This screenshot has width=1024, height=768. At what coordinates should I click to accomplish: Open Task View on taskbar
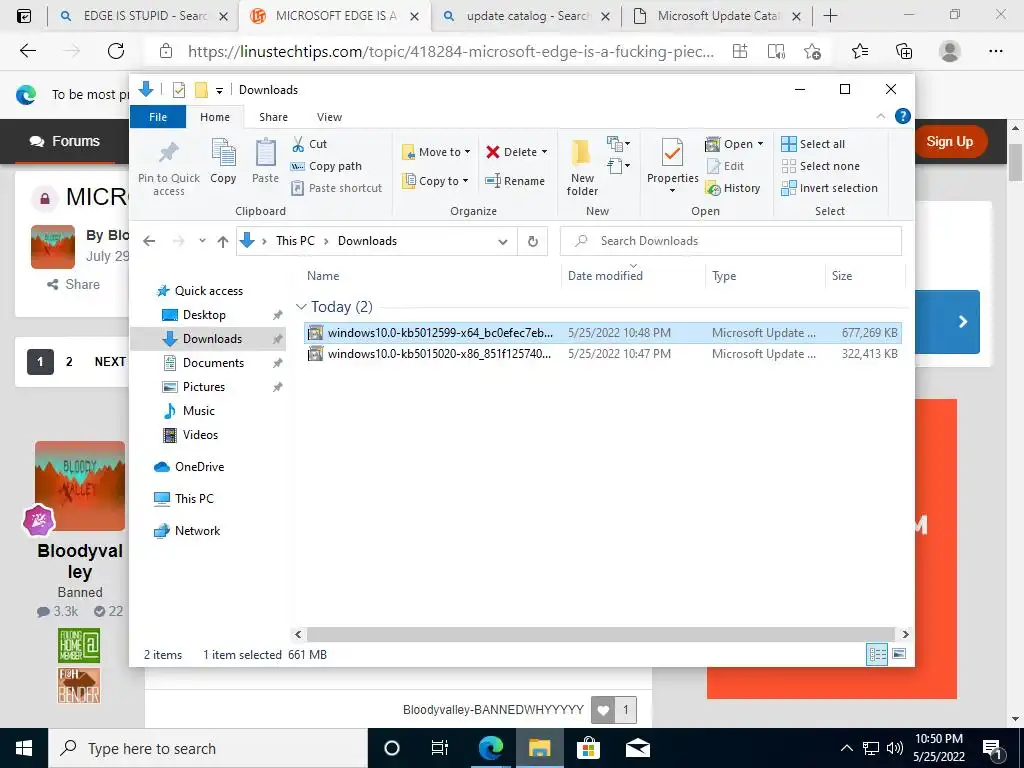point(440,748)
